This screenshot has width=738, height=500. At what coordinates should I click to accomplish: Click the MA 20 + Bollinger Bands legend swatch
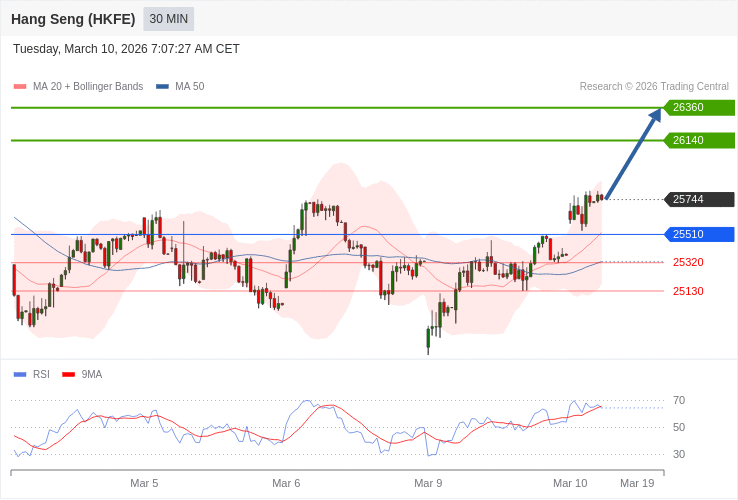click(x=20, y=87)
